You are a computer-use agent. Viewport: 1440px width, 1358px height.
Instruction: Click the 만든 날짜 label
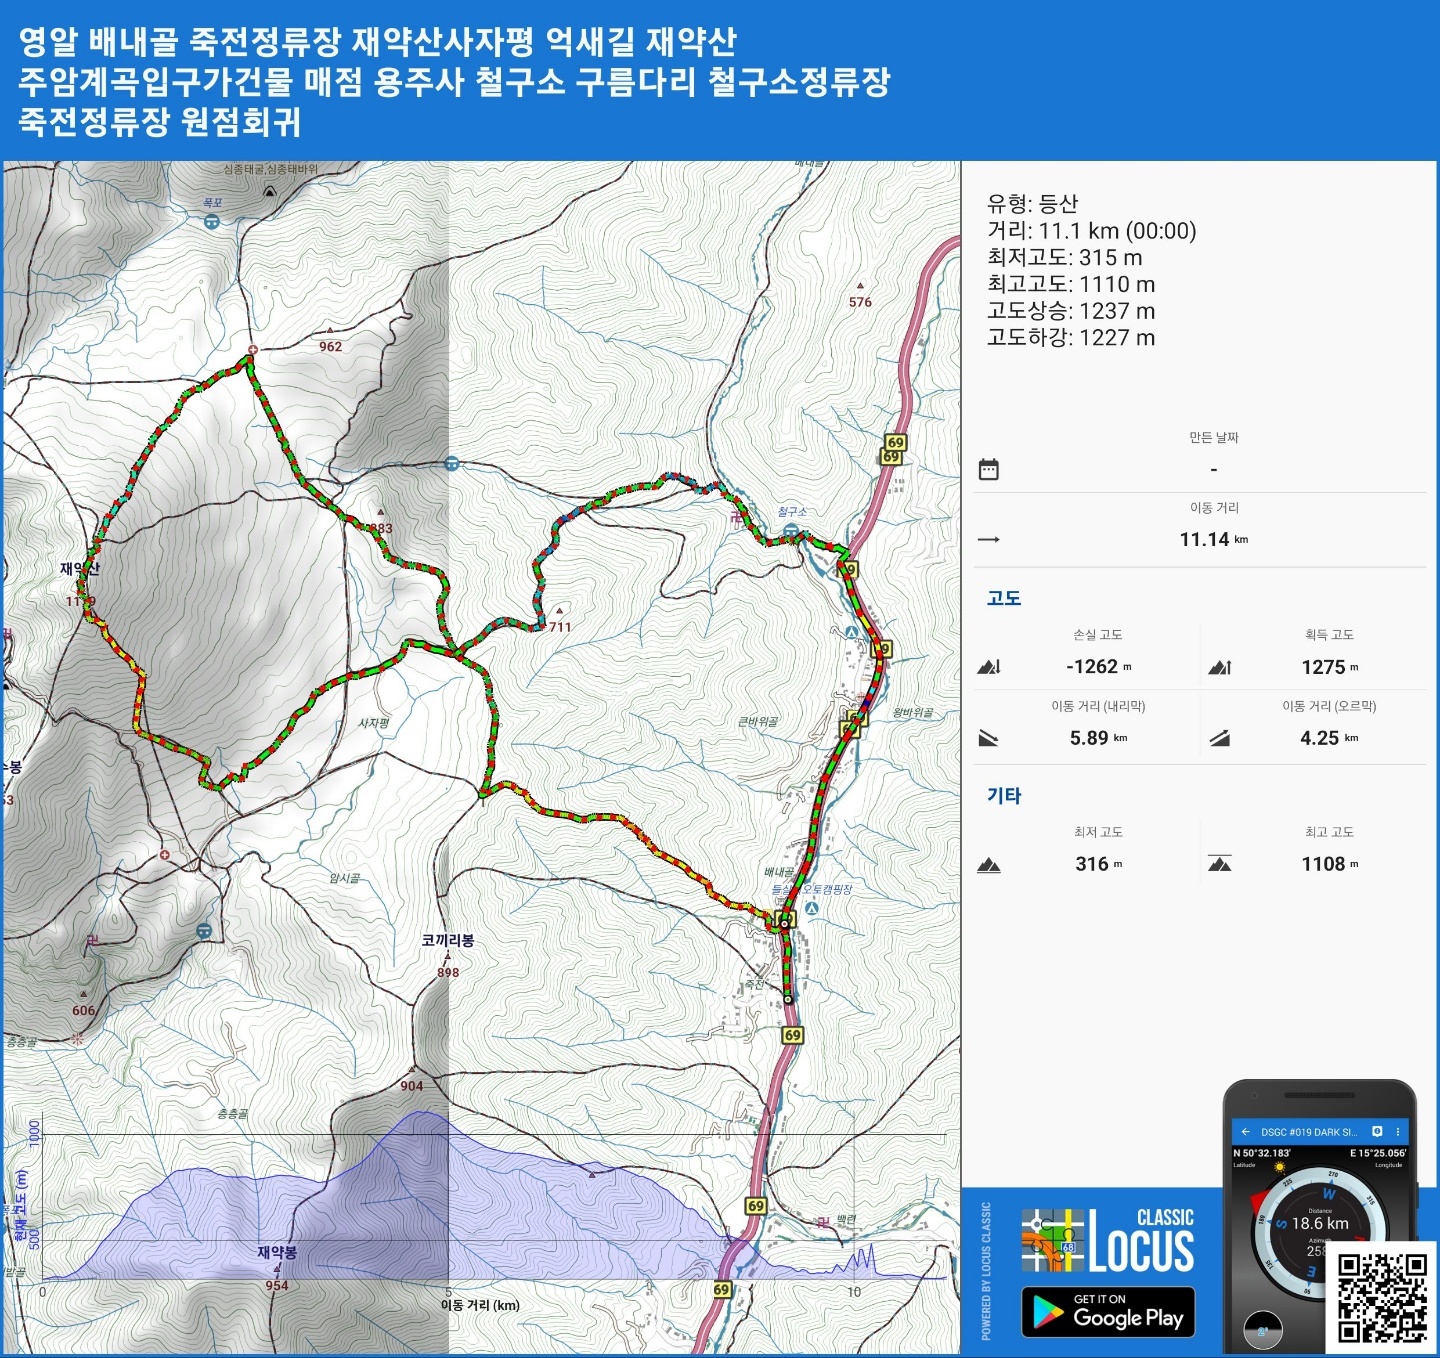(1214, 438)
